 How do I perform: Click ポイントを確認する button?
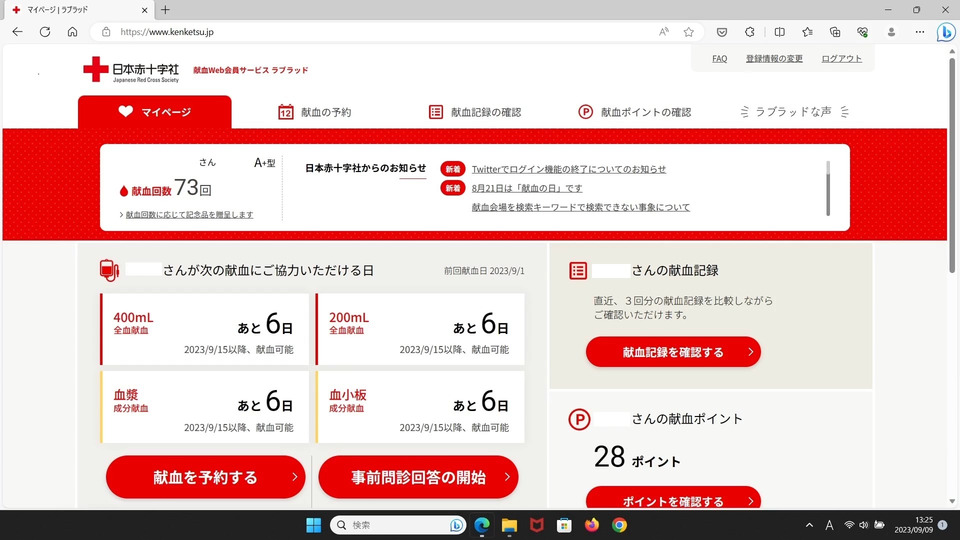click(x=673, y=498)
